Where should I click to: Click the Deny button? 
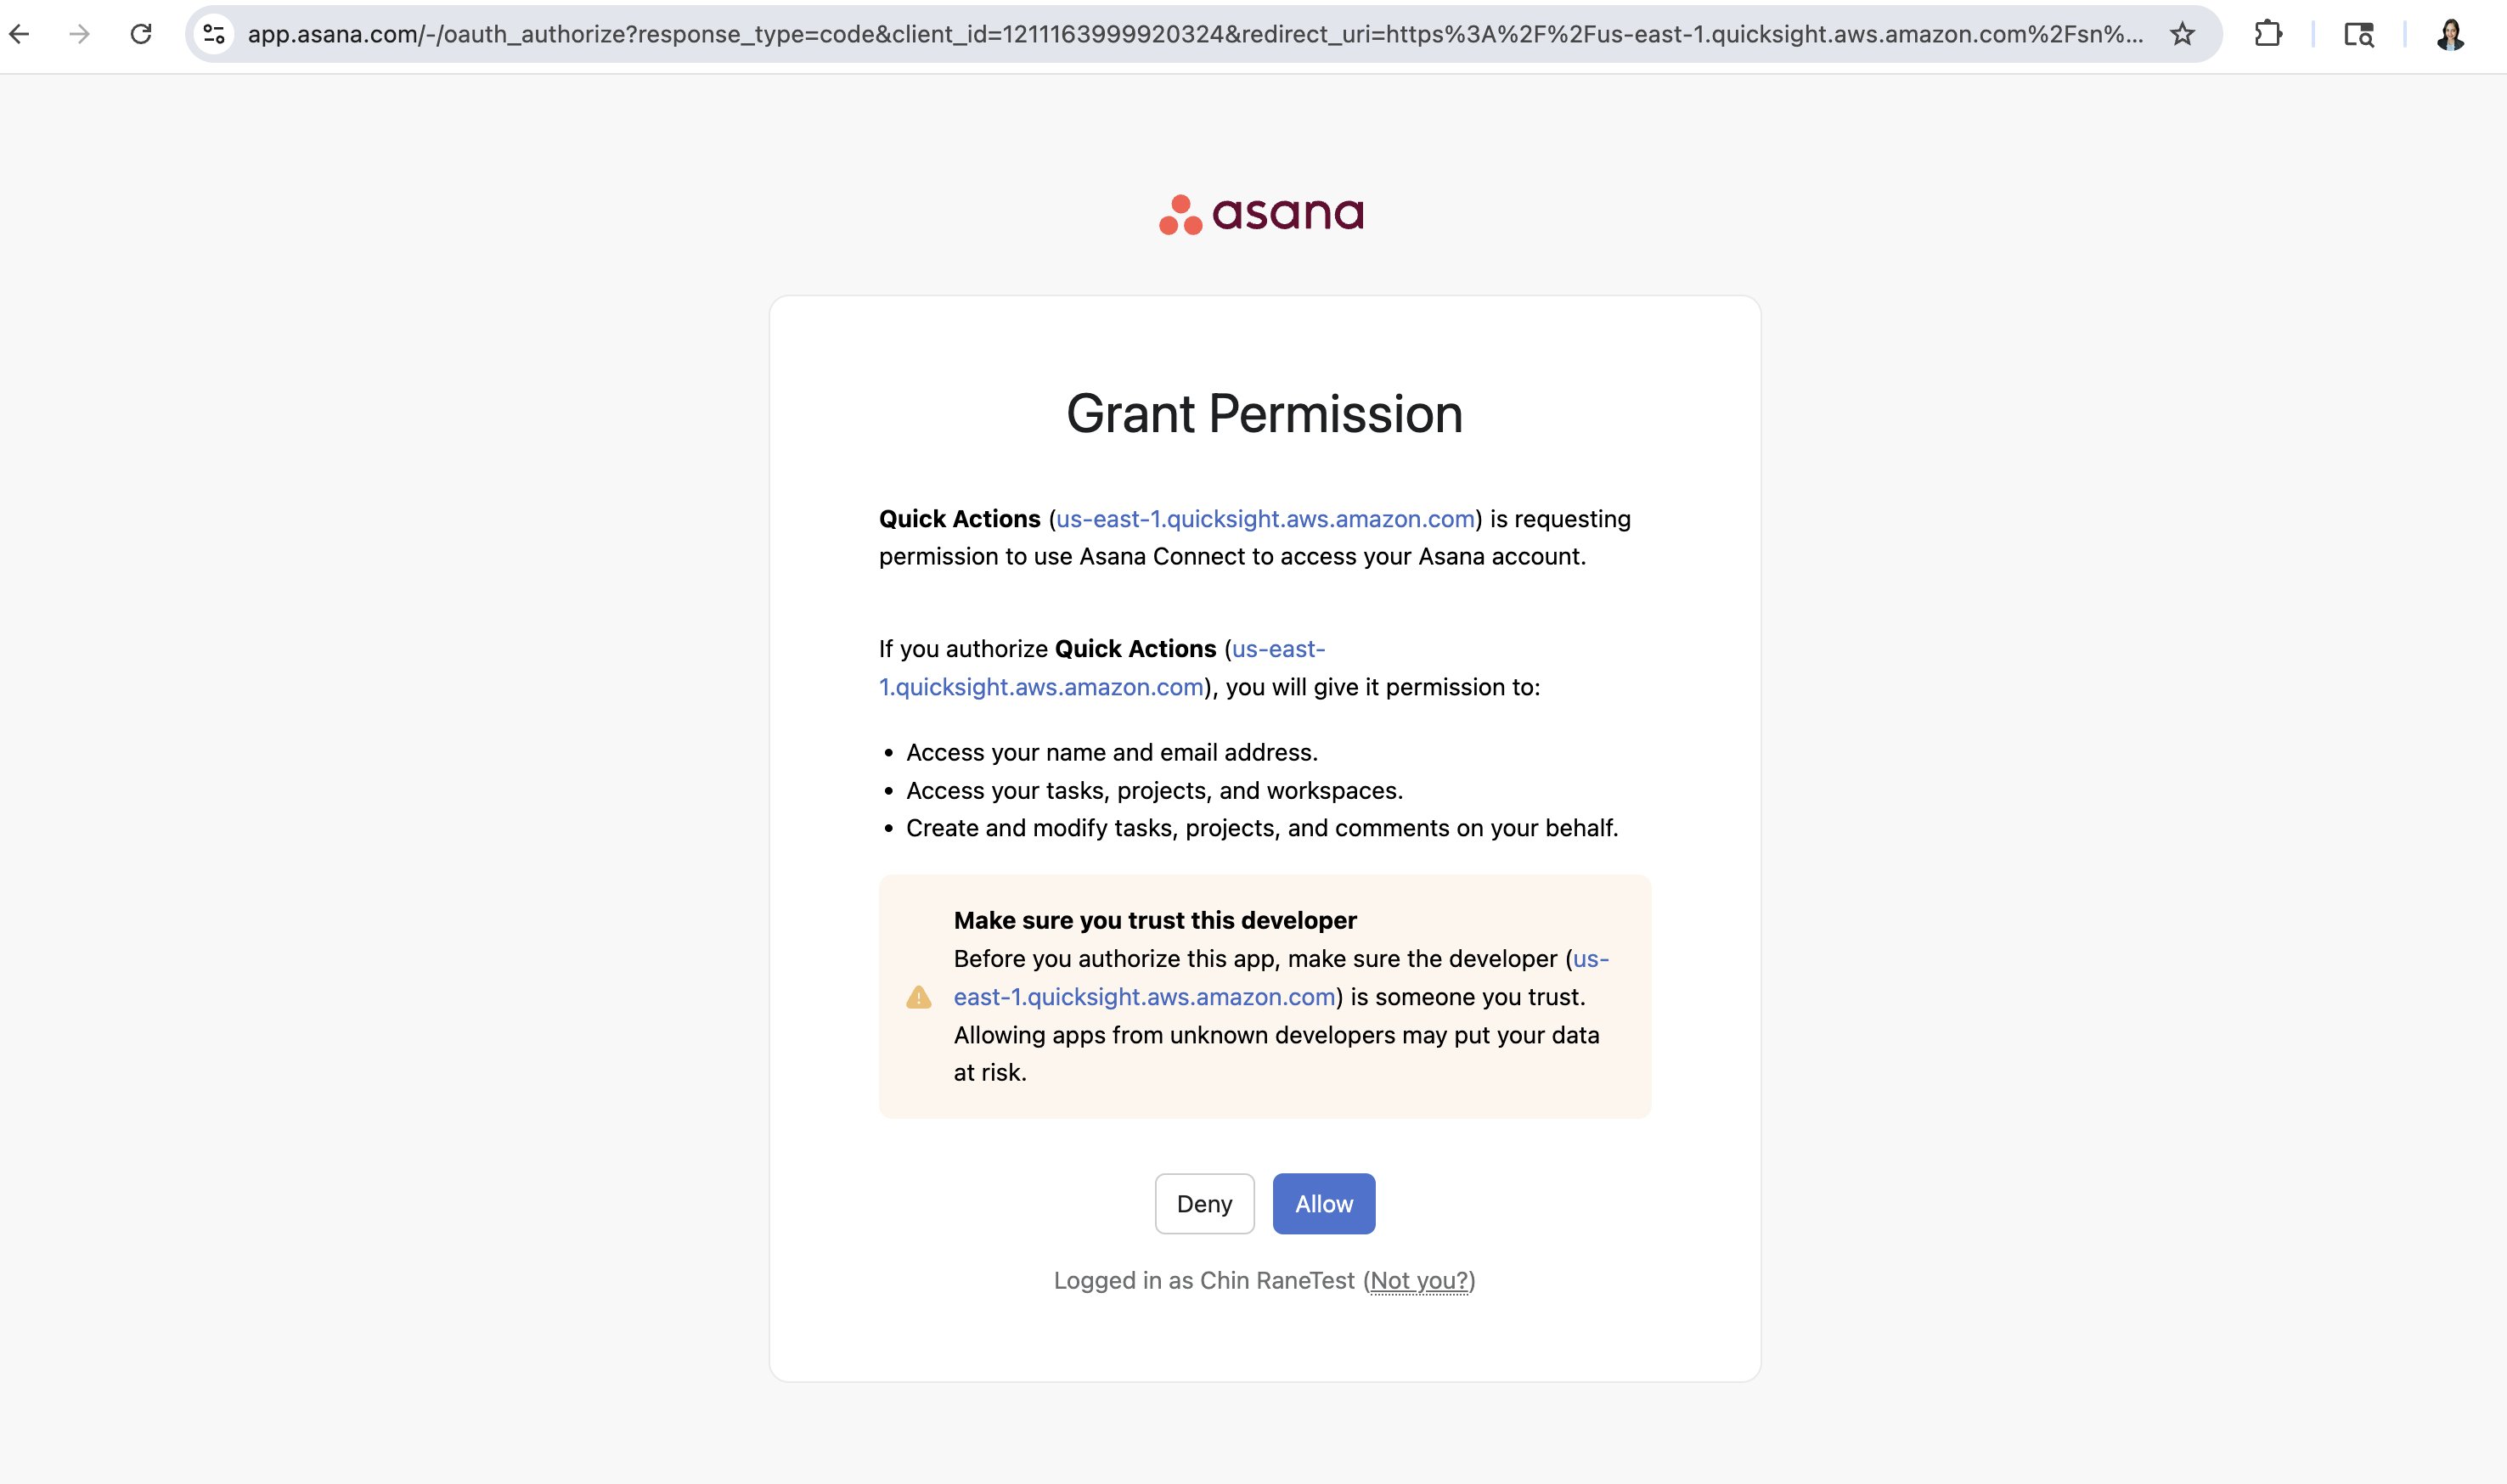[1204, 1203]
